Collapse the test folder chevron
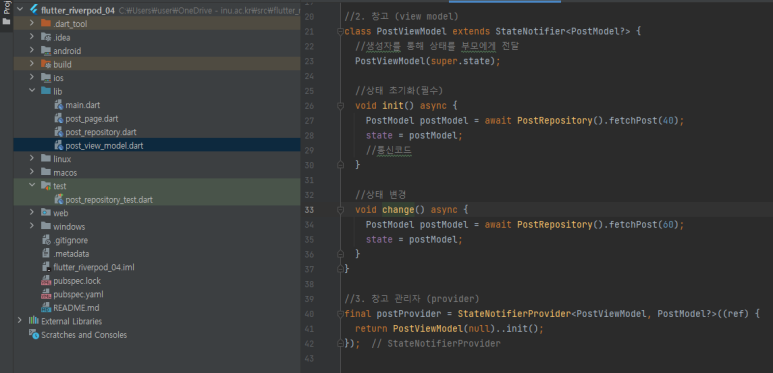 point(32,186)
